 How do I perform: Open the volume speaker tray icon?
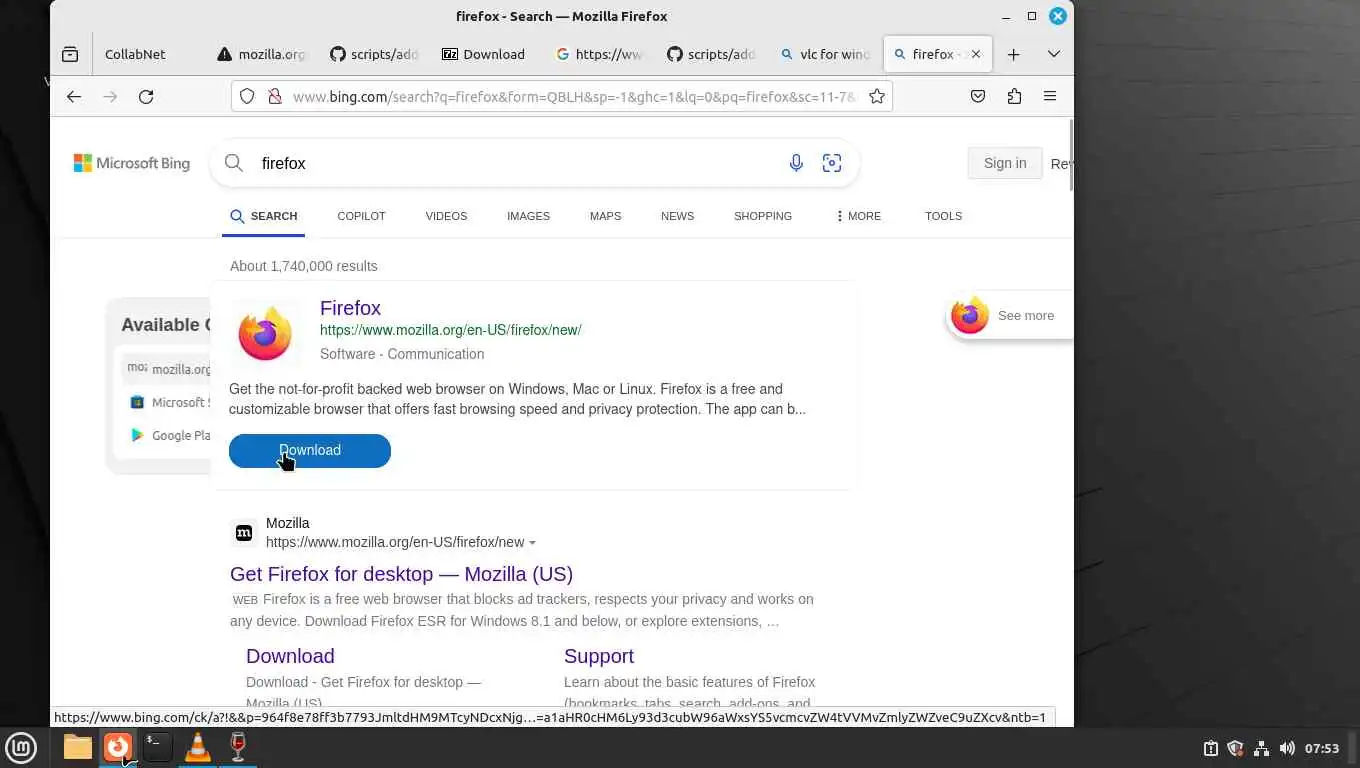[1287, 748]
